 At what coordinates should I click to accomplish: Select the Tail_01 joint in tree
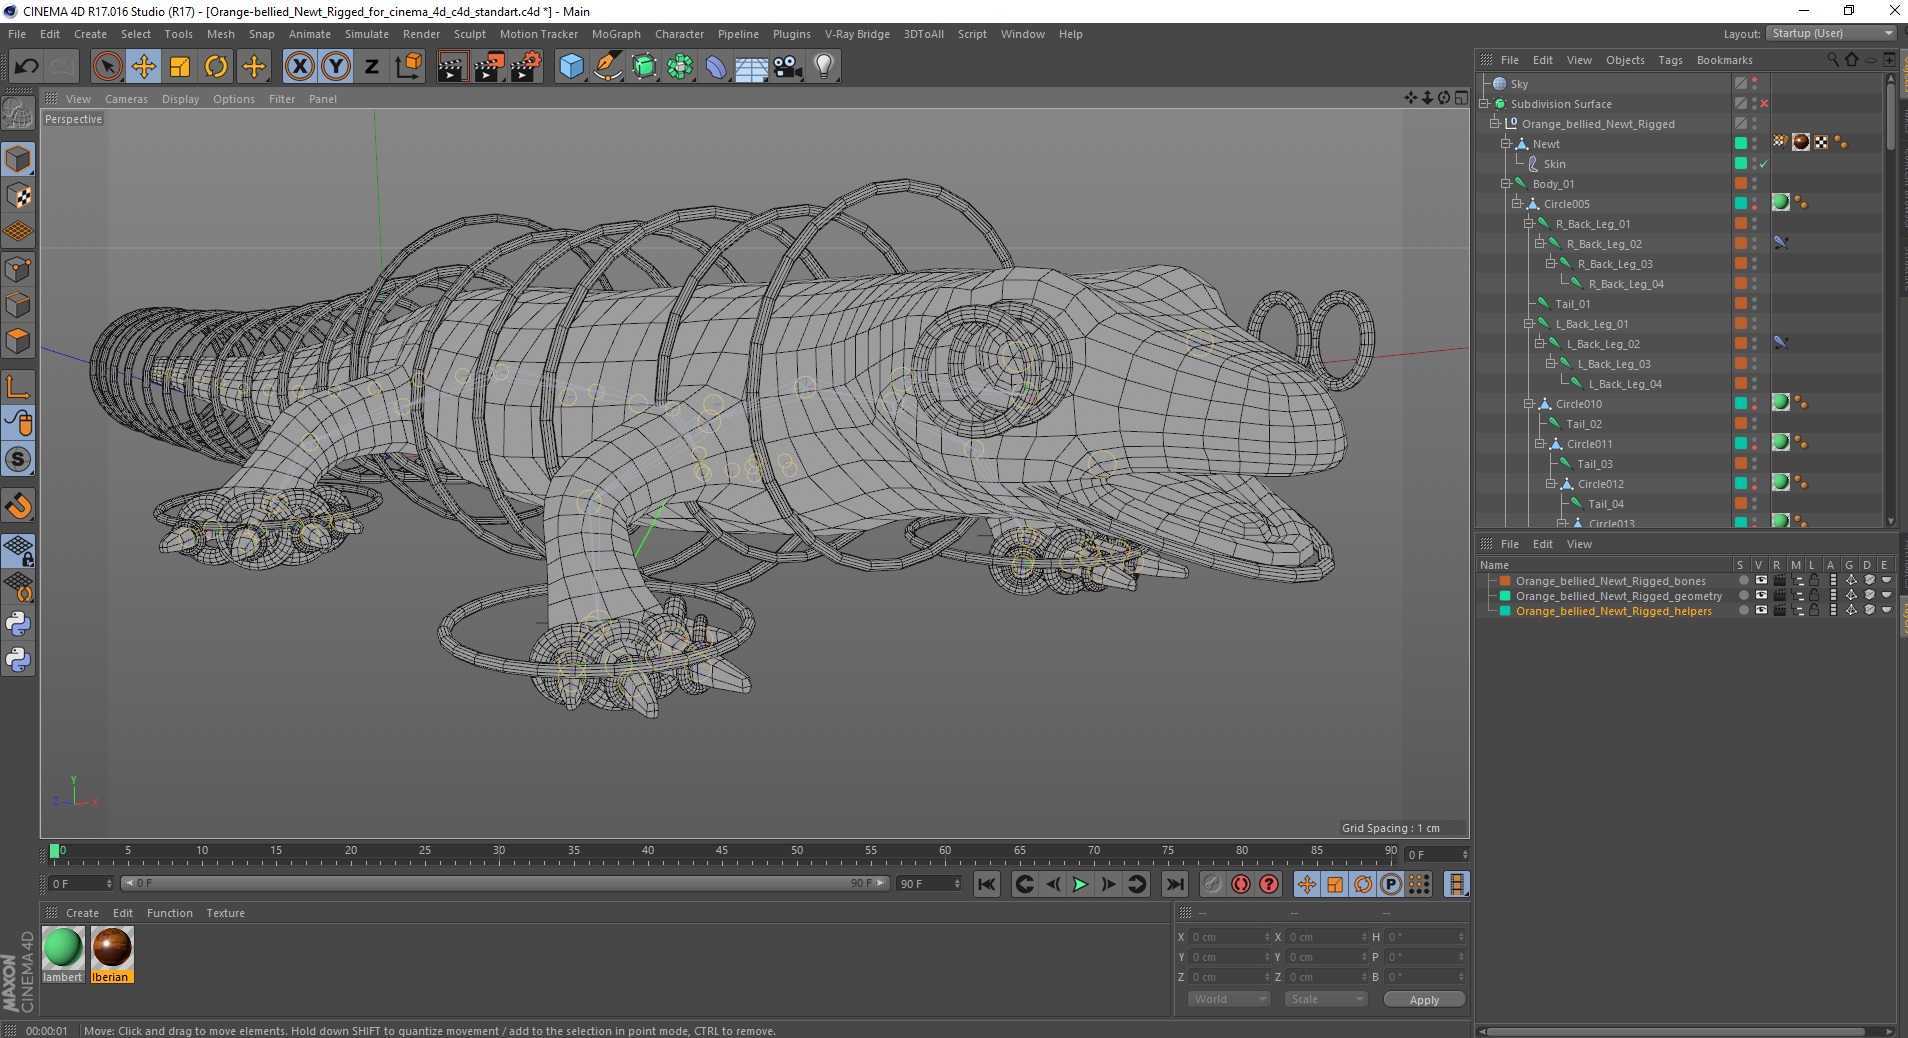(1573, 304)
